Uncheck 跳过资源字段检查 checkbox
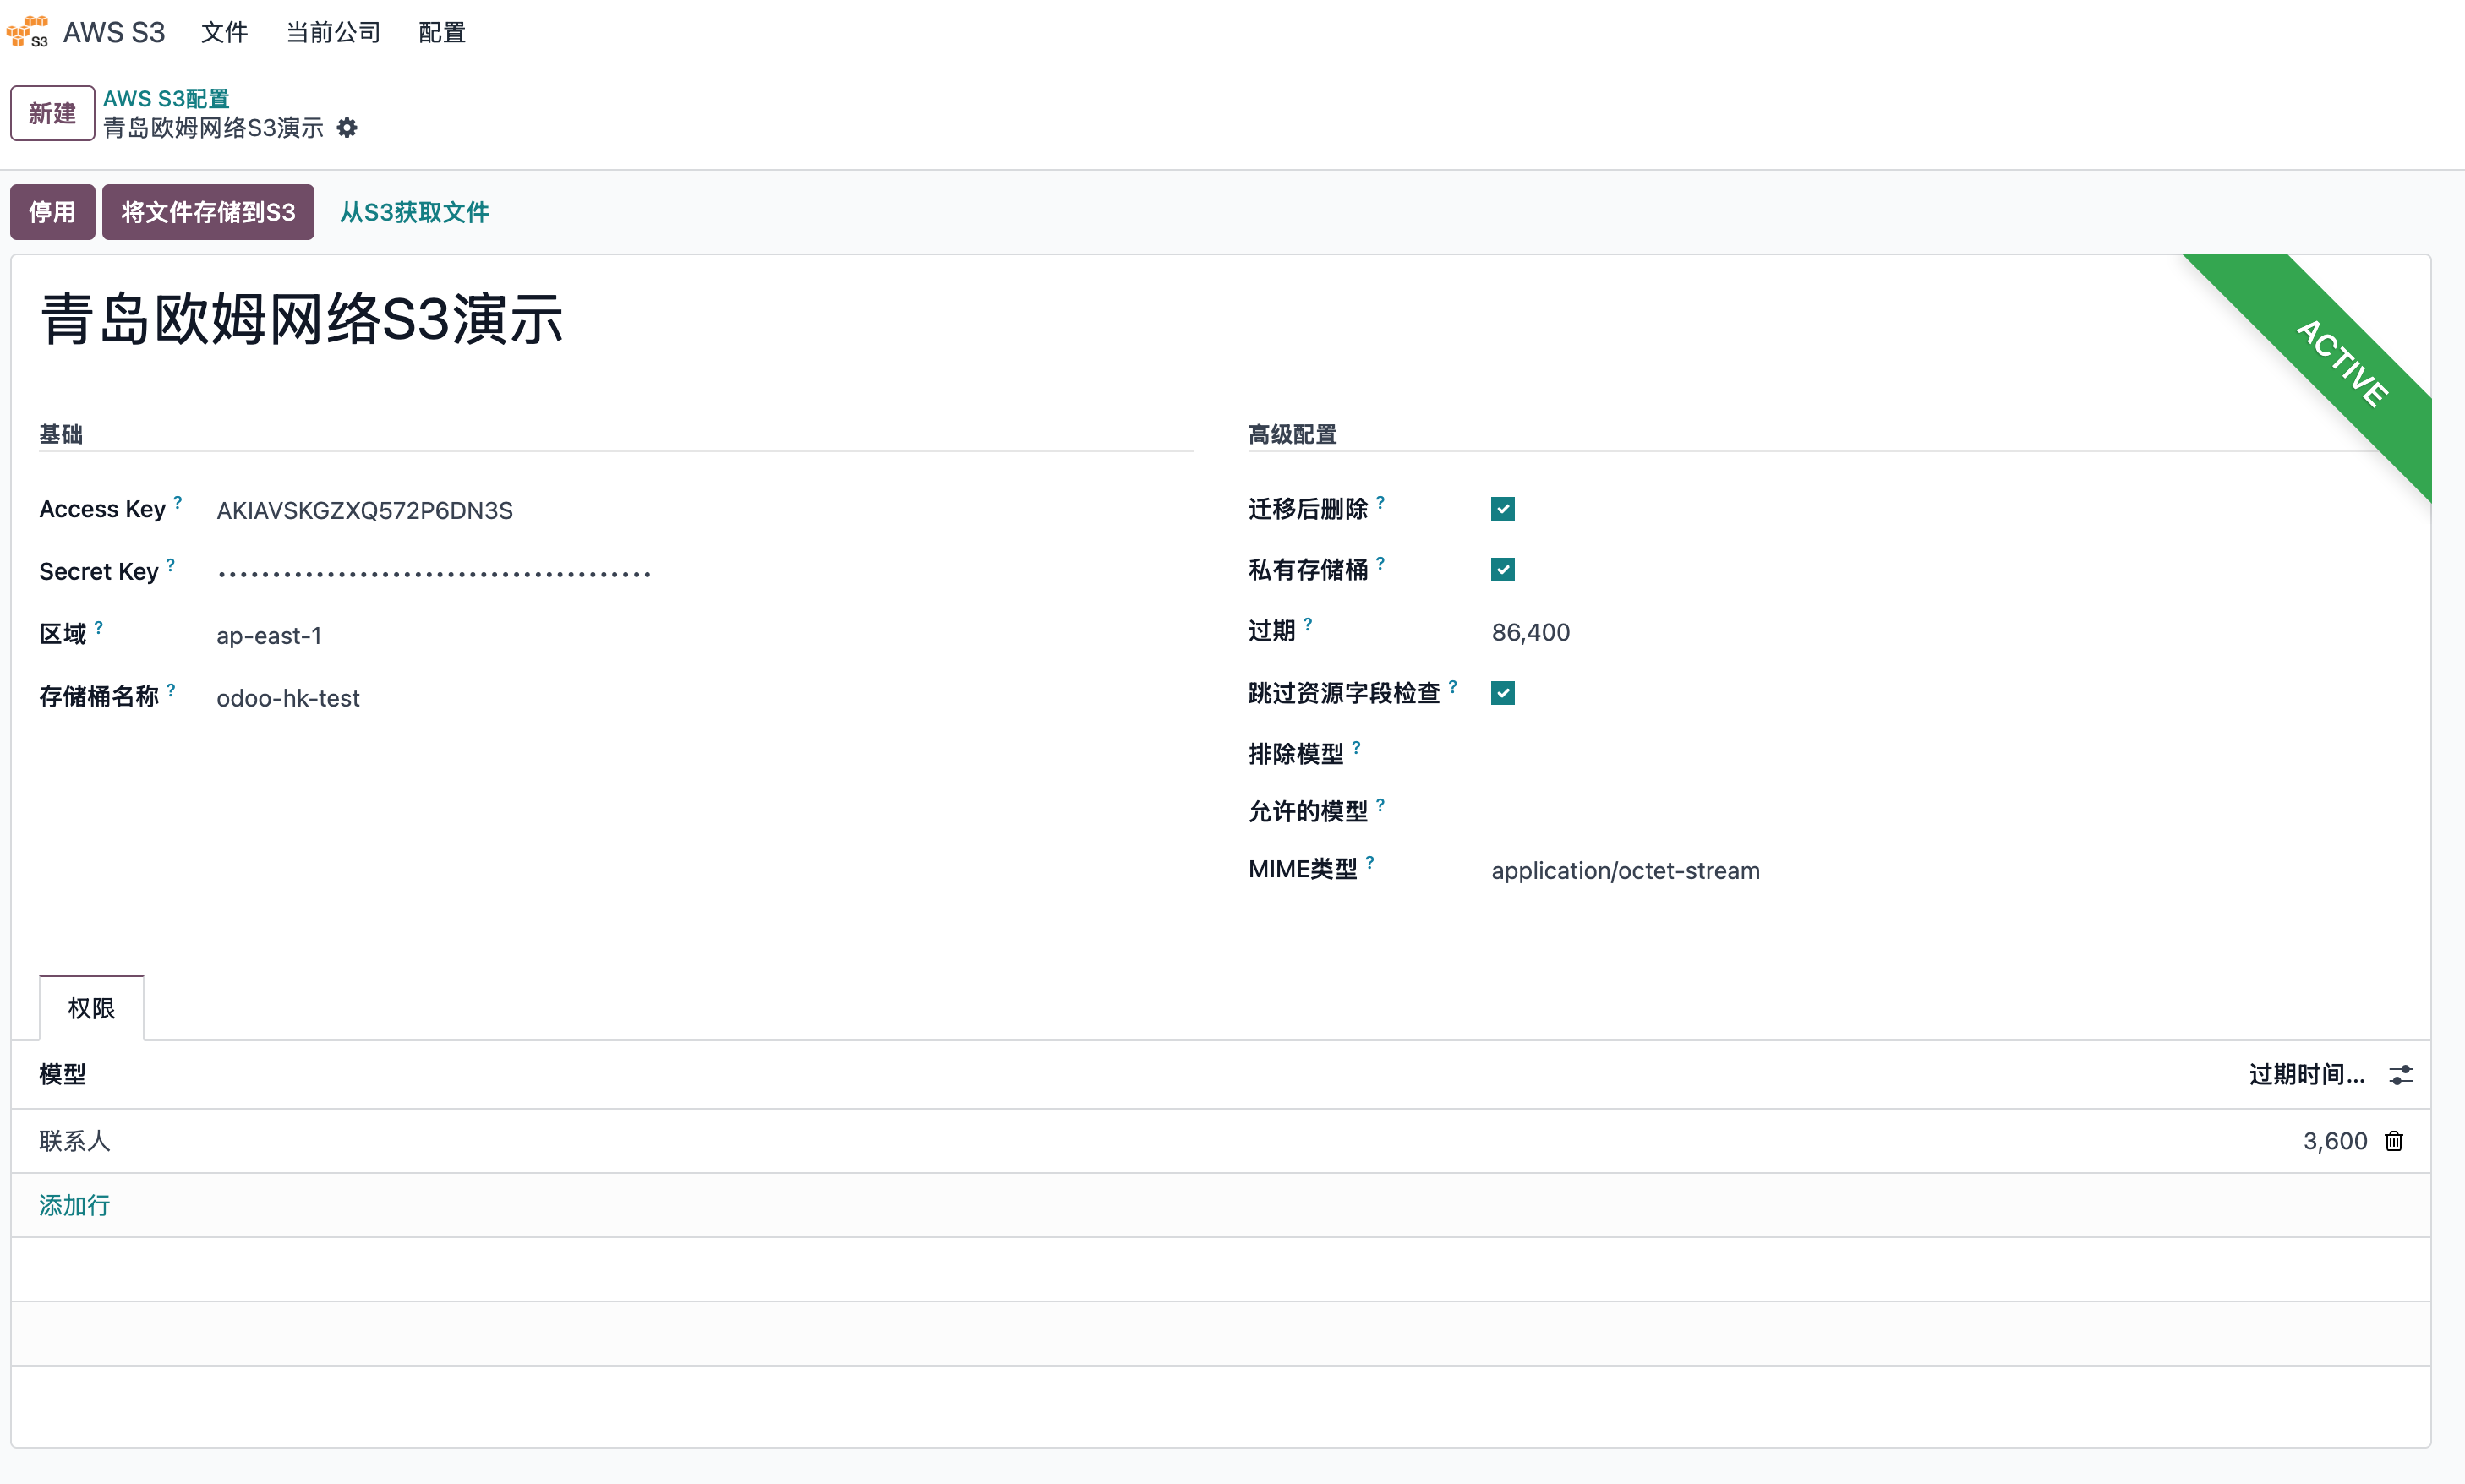The height and width of the screenshot is (1484, 2465). 1503,693
